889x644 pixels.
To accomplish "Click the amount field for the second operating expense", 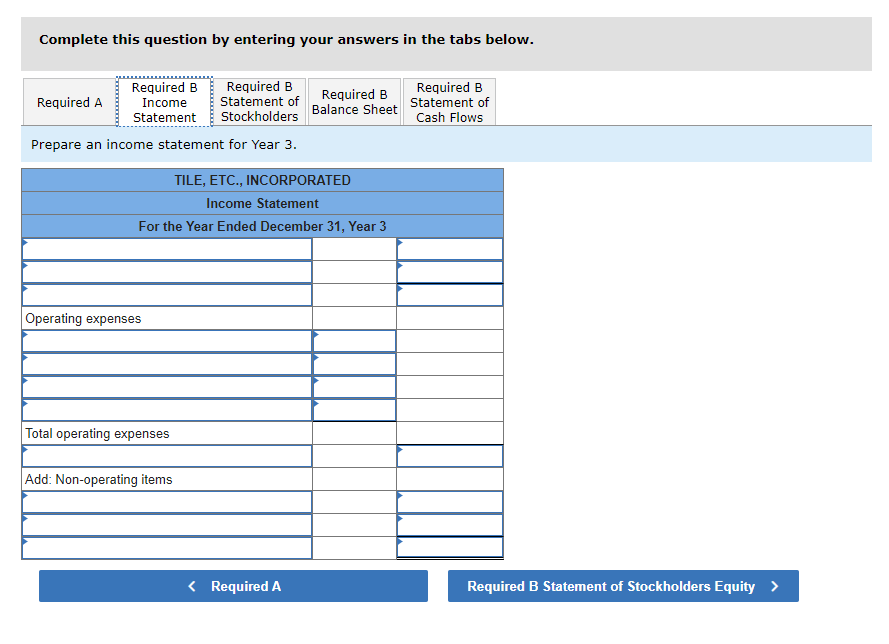I will point(354,364).
